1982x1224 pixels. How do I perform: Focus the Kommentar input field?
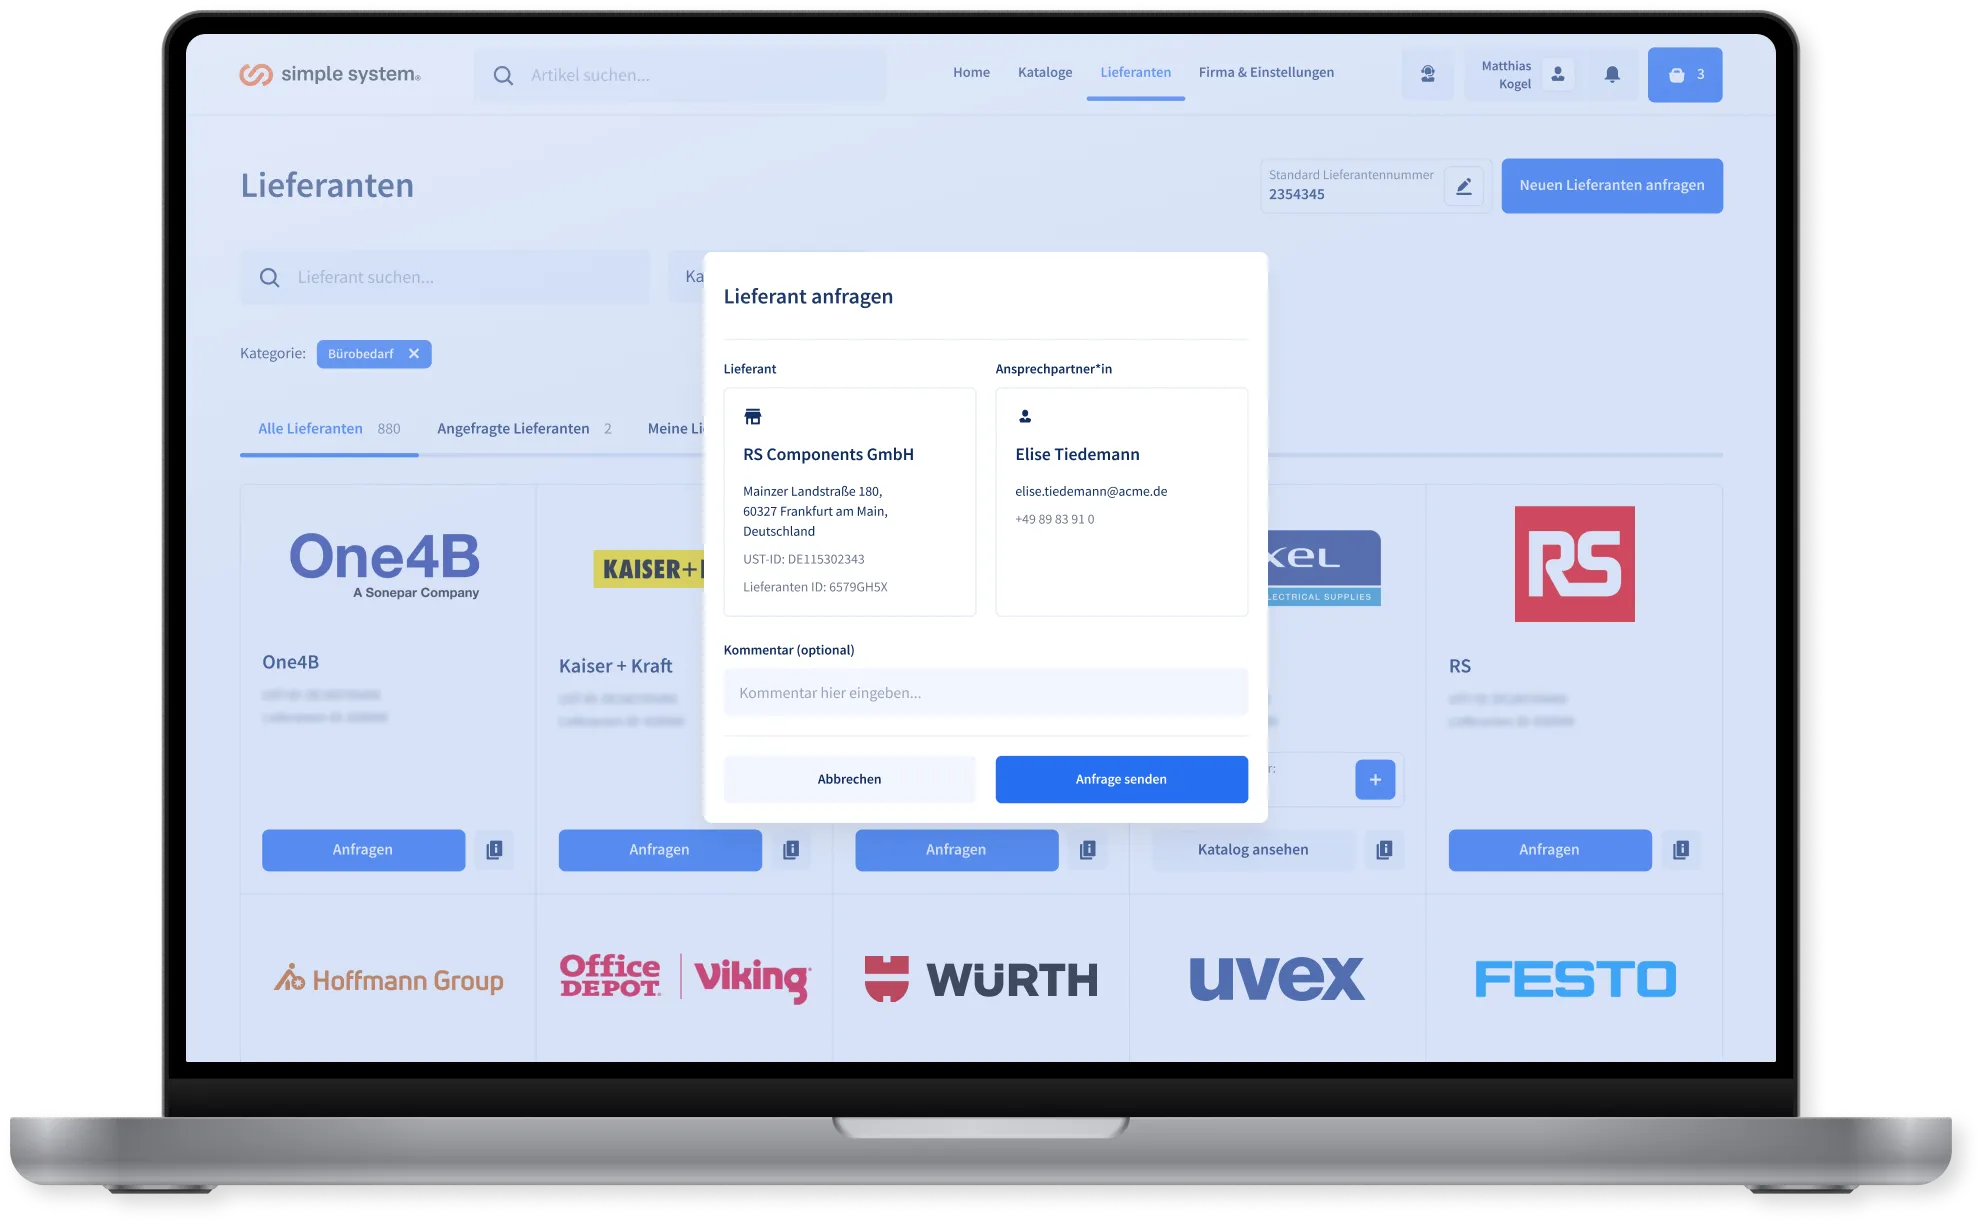click(985, 693)
